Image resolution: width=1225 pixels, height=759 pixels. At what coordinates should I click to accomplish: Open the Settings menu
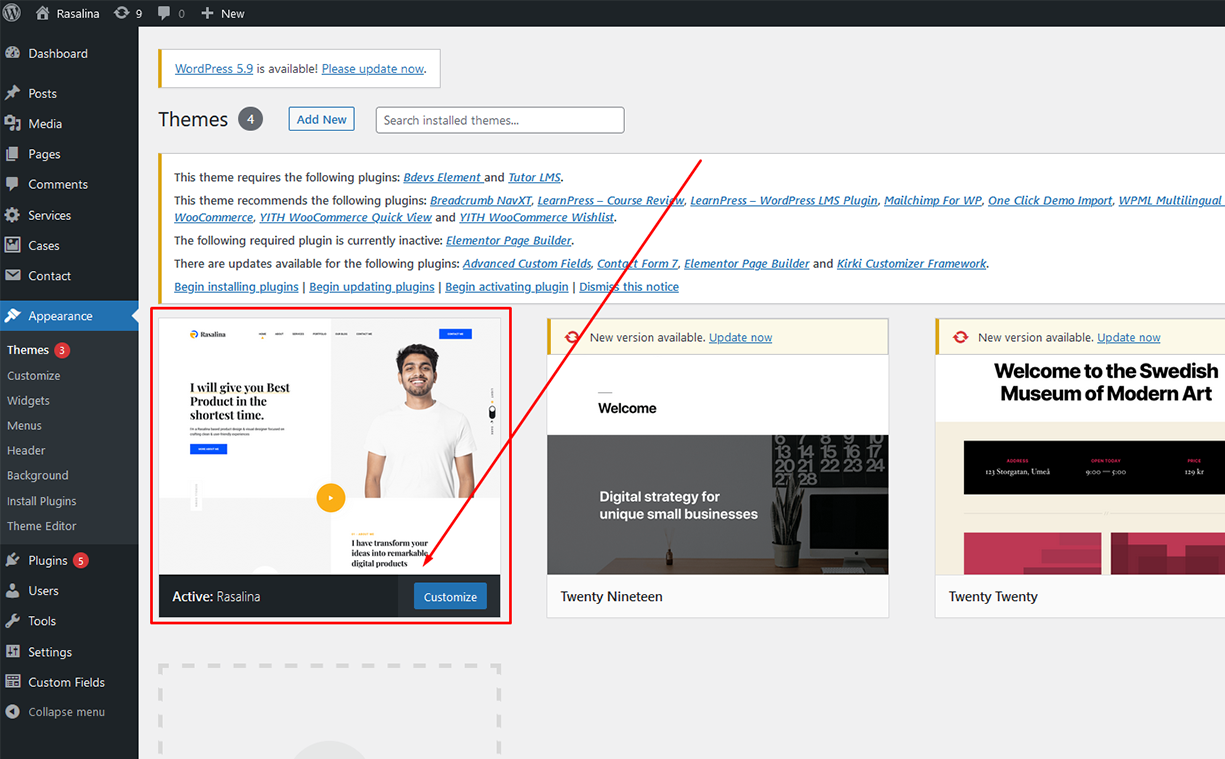pyautogui.click(x=69, y=651)
